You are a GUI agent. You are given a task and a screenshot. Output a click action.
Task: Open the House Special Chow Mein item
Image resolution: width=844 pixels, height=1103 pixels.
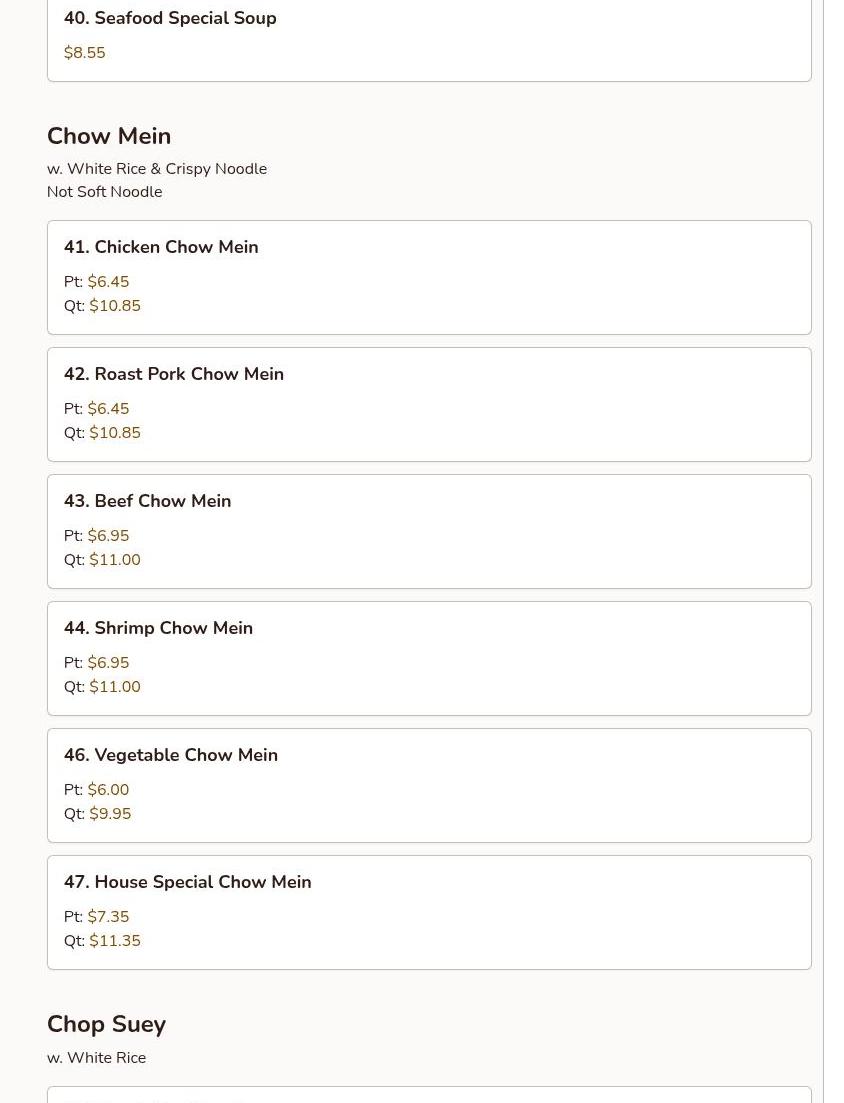click(188, 882)
